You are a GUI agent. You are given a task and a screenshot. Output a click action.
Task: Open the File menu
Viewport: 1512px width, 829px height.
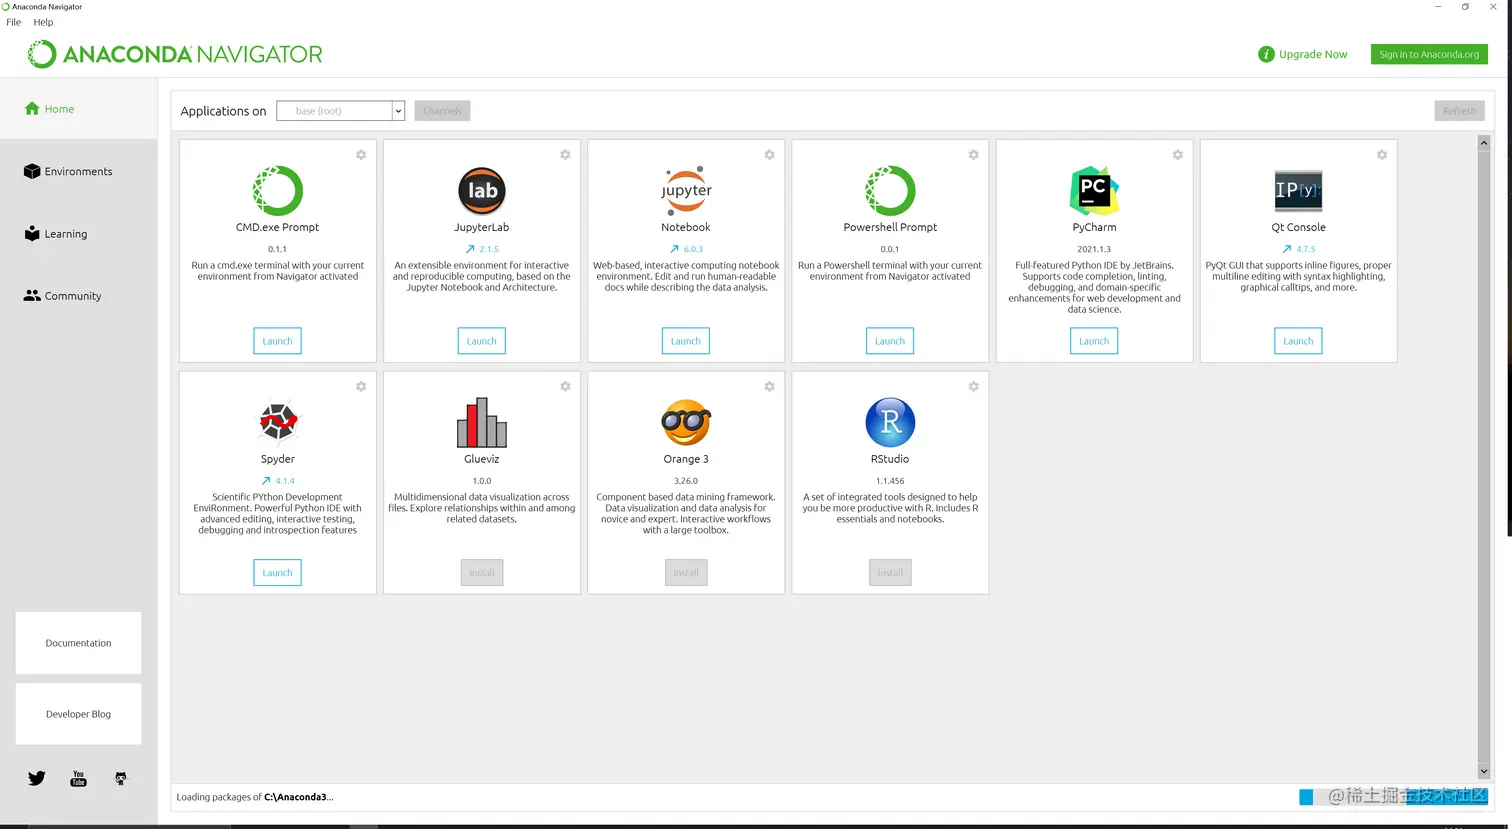tap(14, 22)
